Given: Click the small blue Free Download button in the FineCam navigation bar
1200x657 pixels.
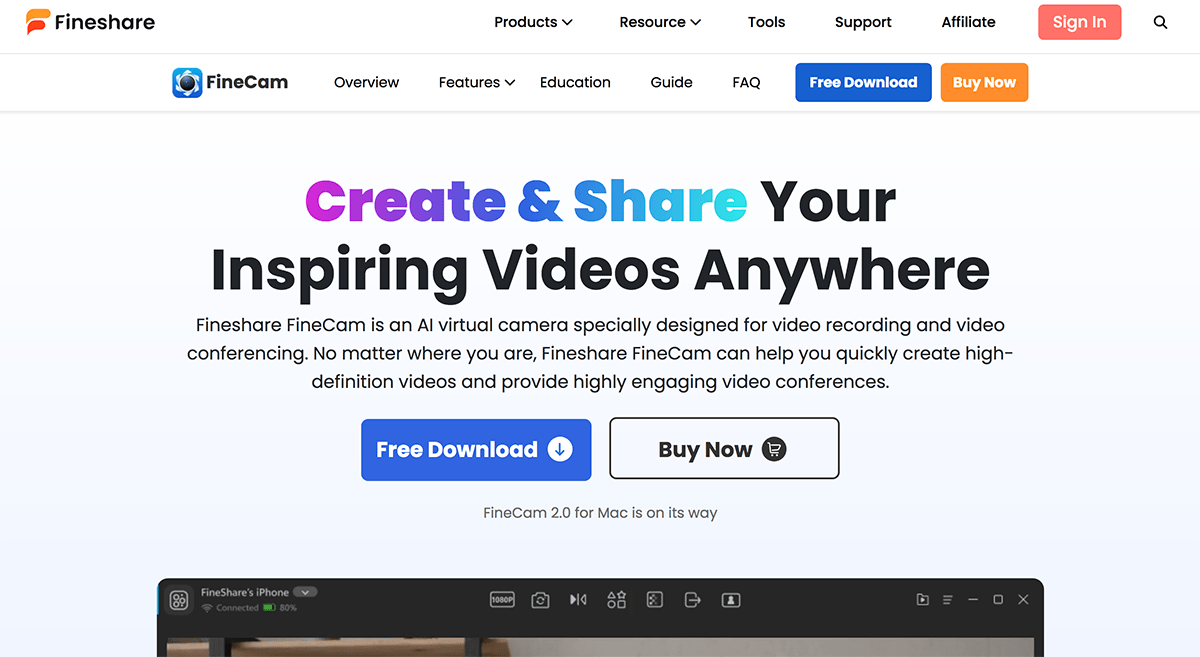Looking at the screenshot, I should pyautogui.click(x=863, y=82).
